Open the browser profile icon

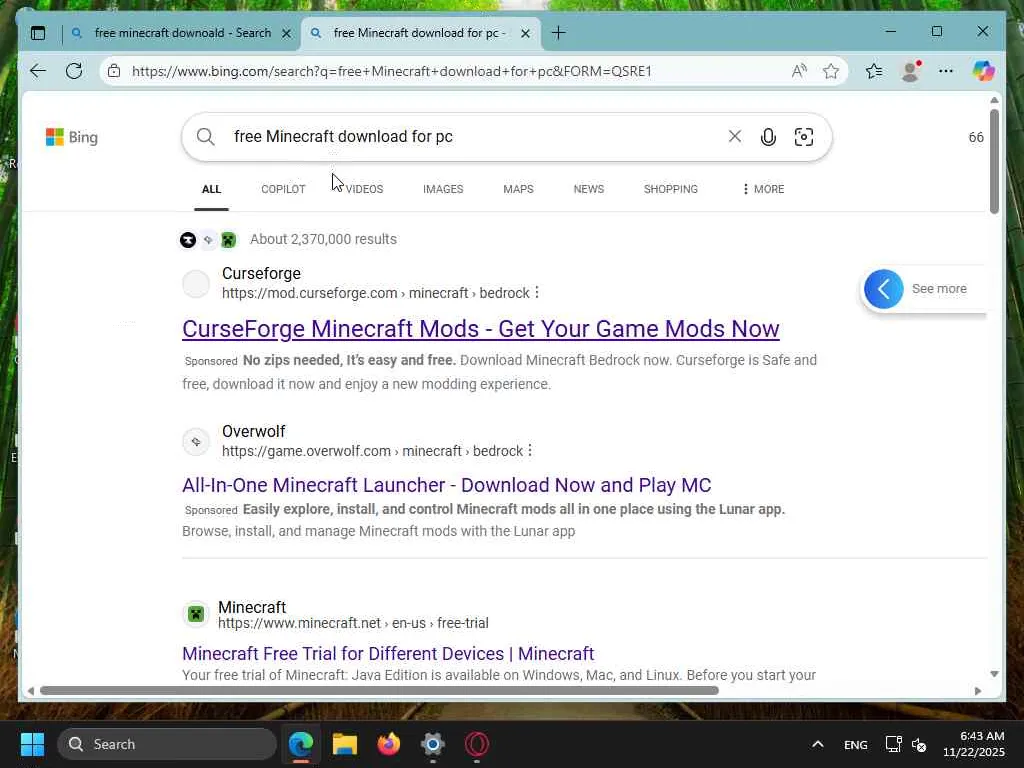910,71
